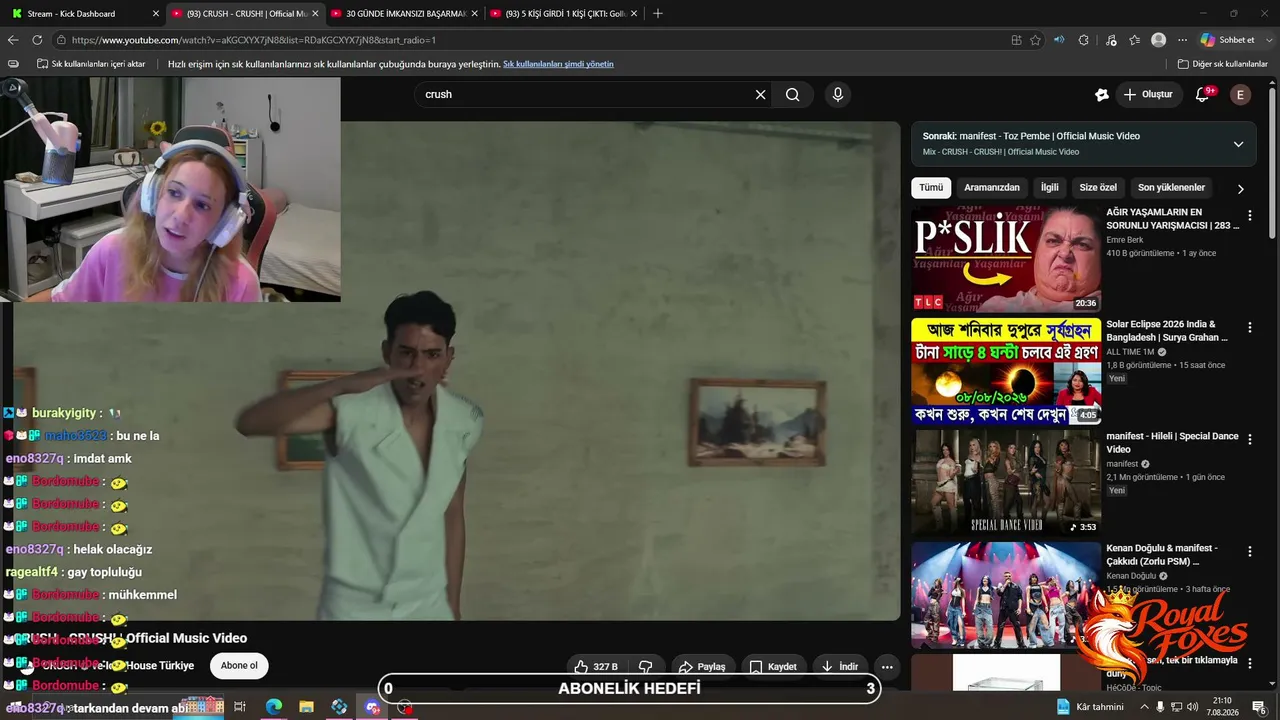Open Microsoft Edge from the taskbar
This screenshot has height=720, width=1280.
pos(273,707)
